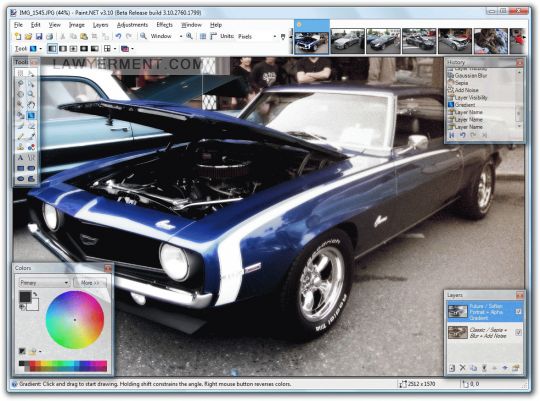Choose the Radial gradient type
540x401 pixels.
(x=84, y=49)
